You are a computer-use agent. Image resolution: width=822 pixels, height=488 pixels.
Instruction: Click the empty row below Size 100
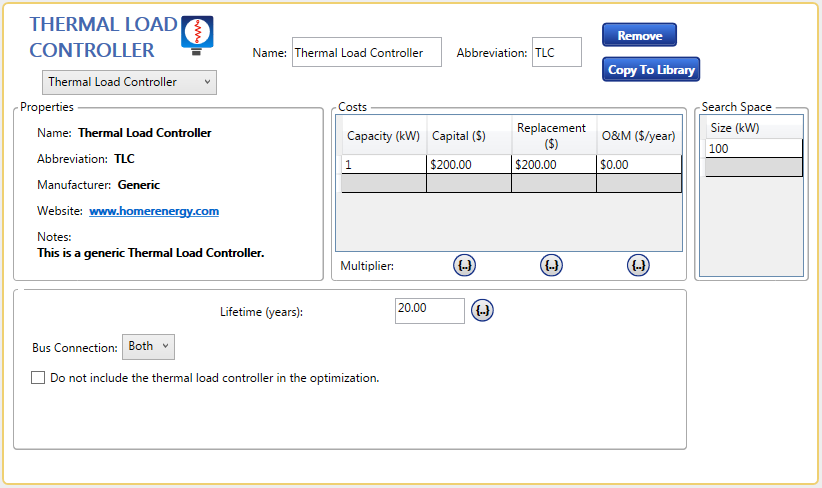(x=753, y=167)
